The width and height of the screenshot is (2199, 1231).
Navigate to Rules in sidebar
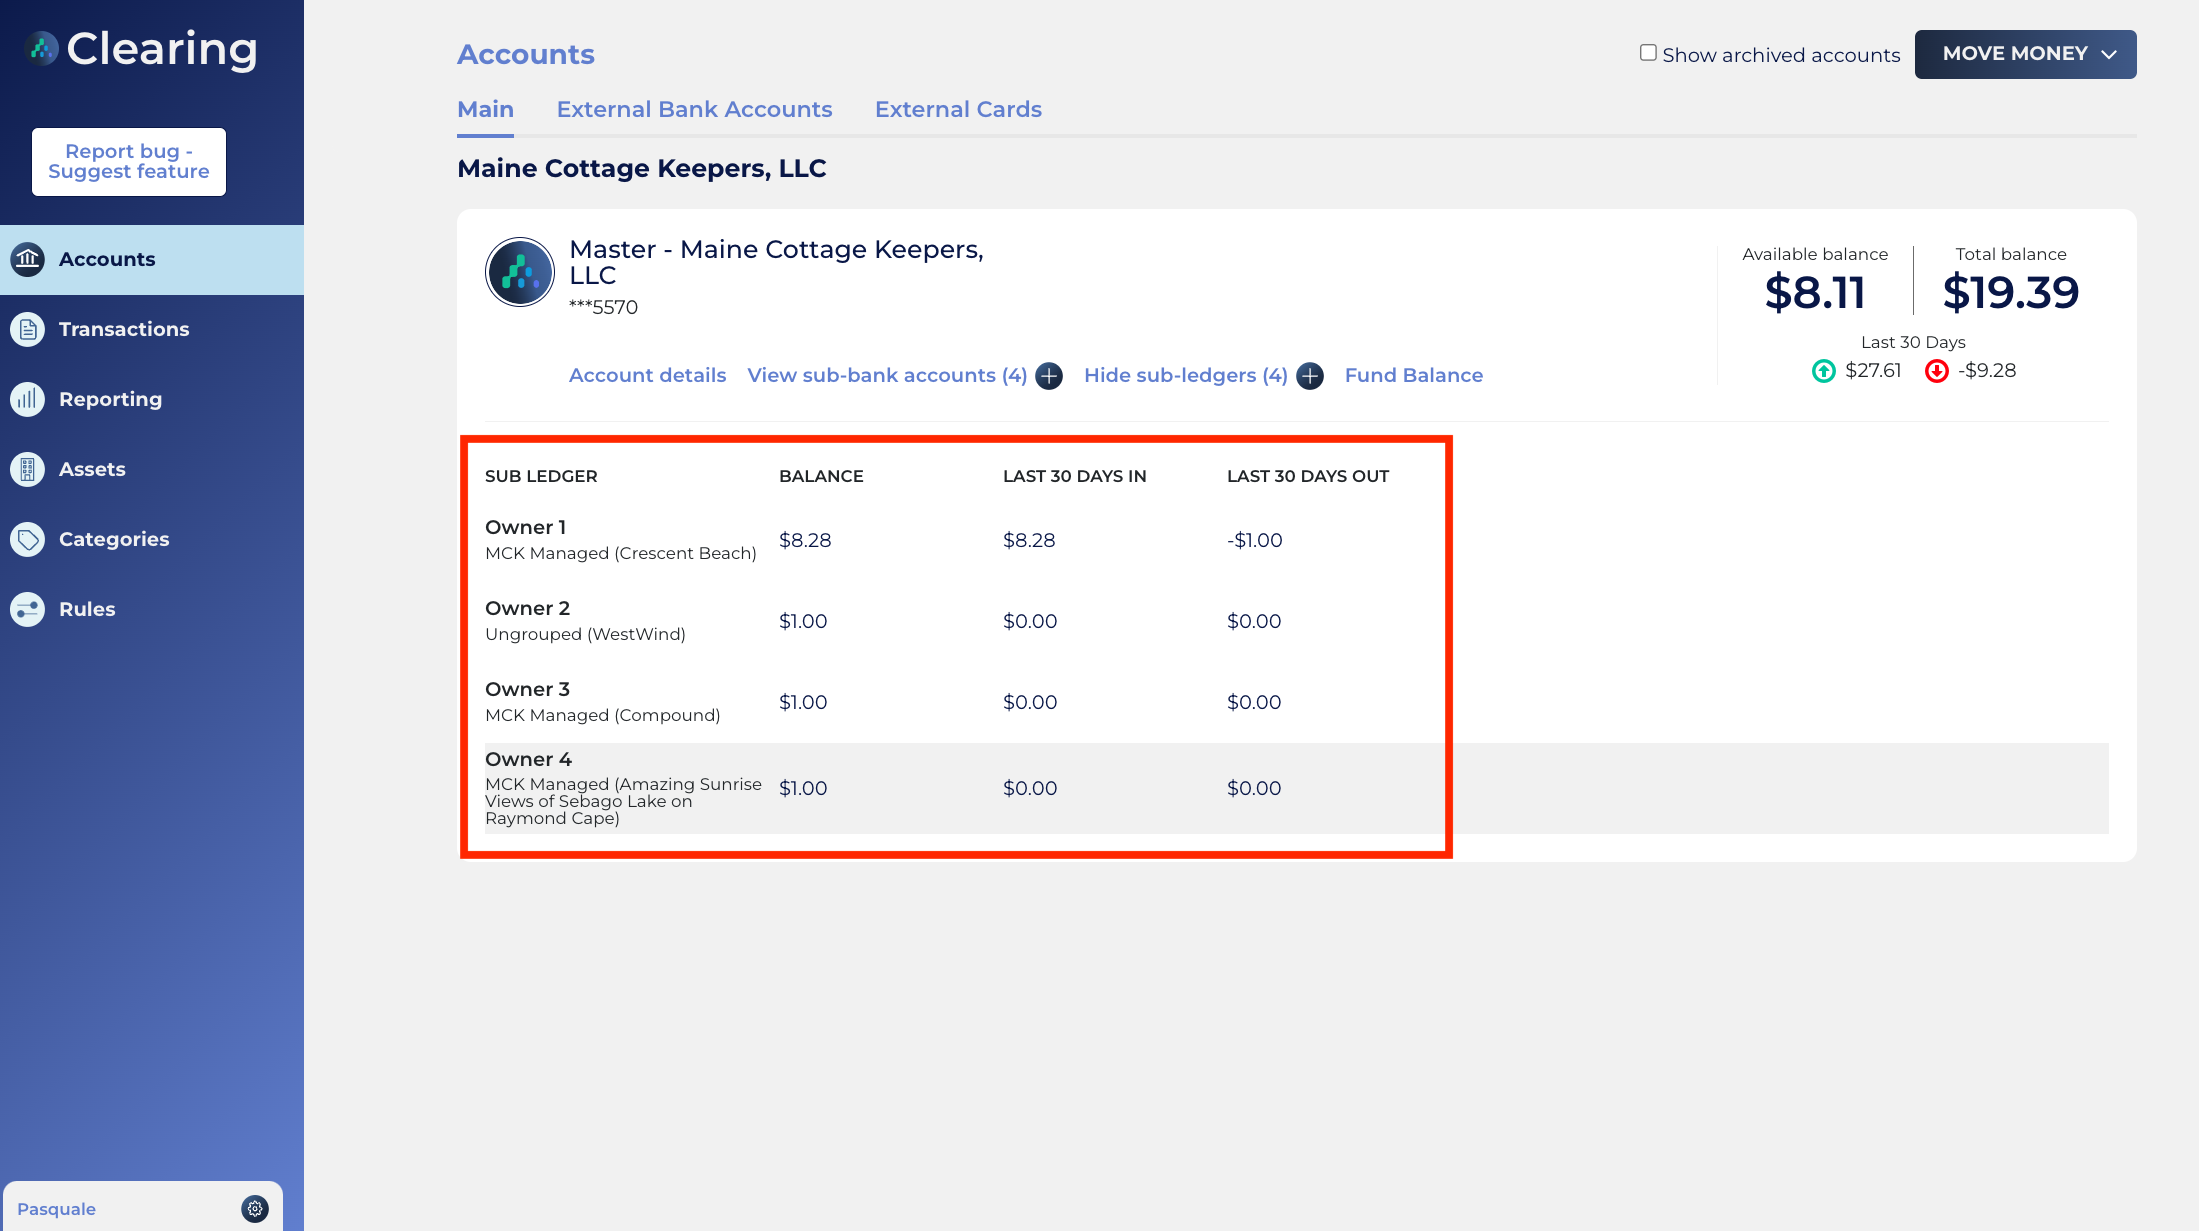(152, 610)
